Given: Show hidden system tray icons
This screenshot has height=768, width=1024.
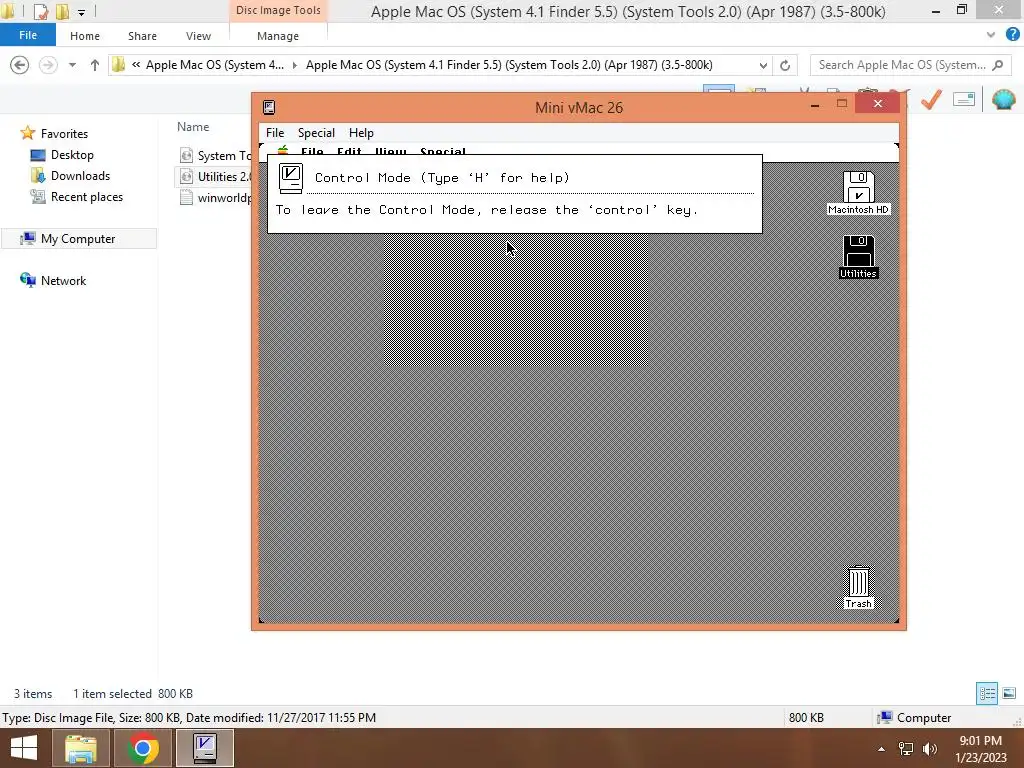Looking at the screenshot, I should coord(882,749).
